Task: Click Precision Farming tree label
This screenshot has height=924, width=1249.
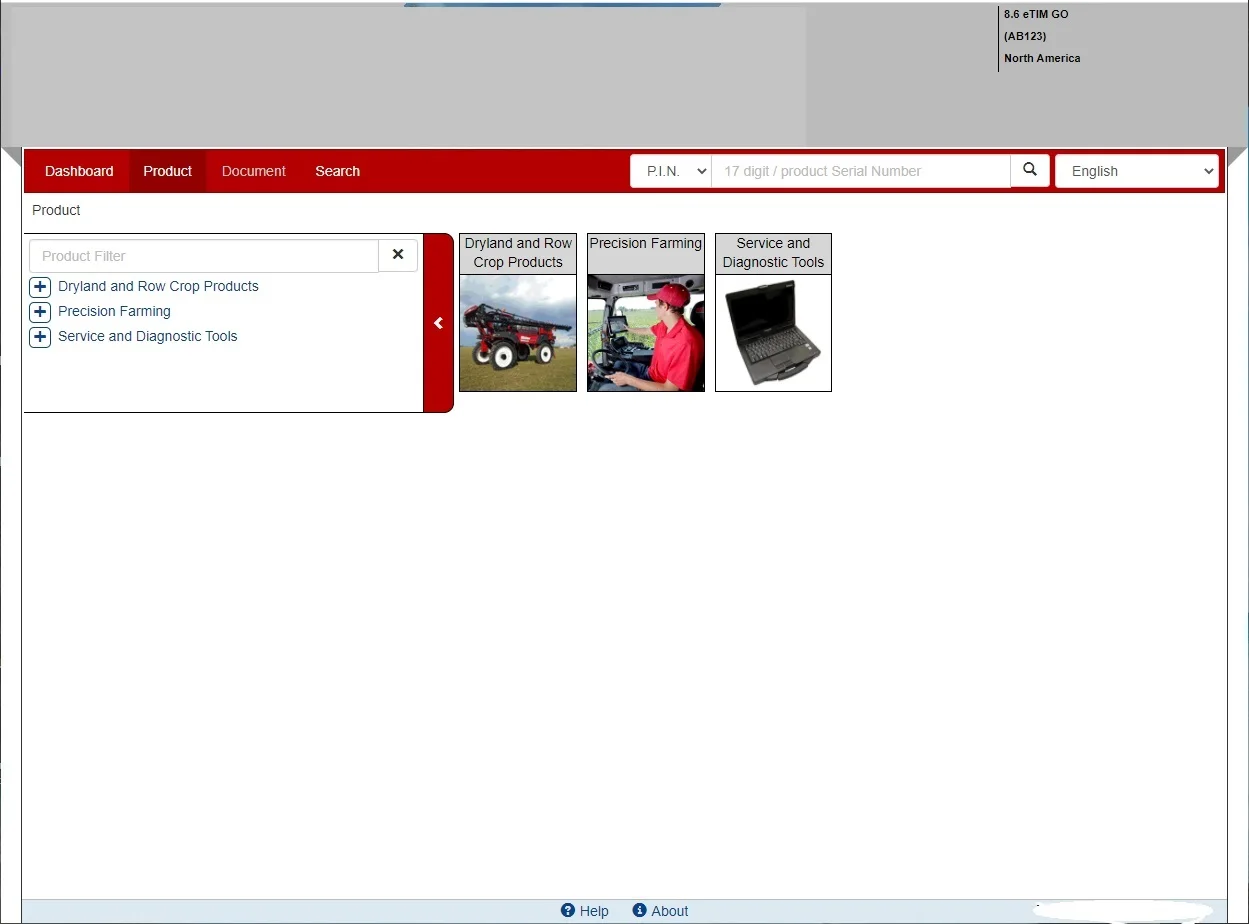Action: (114, 311)
